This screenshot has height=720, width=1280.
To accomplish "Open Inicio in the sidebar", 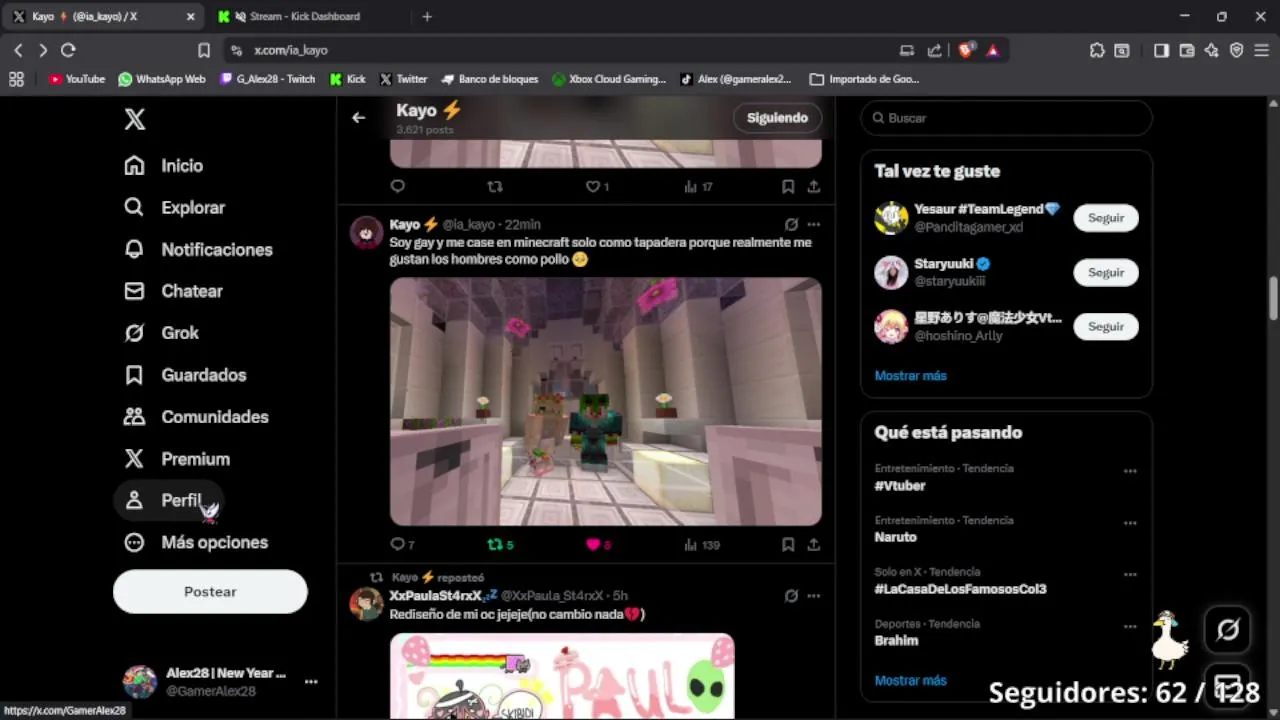I will coord(163,166).
